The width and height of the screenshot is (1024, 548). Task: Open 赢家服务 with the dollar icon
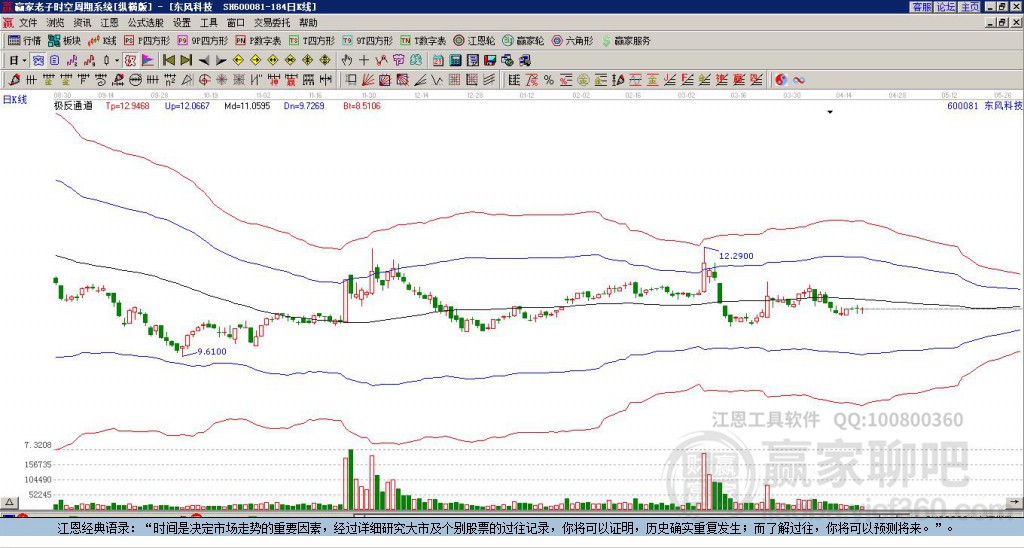coord(626,40)
